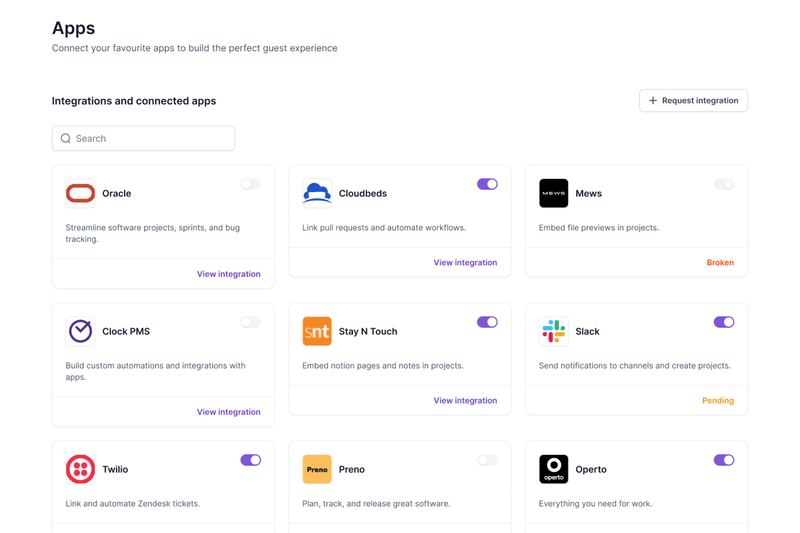Click the Operto logo icon
The height and width of the screenshot is (533, 800).
coord(553,469)
